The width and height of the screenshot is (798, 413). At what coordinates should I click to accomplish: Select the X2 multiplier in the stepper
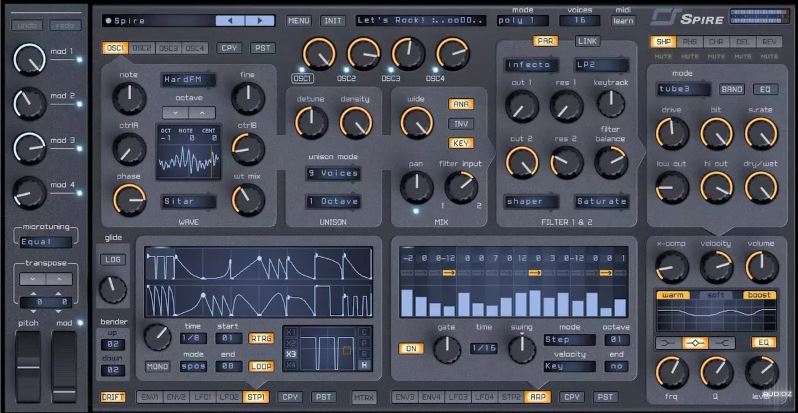[x=291, y=343]
